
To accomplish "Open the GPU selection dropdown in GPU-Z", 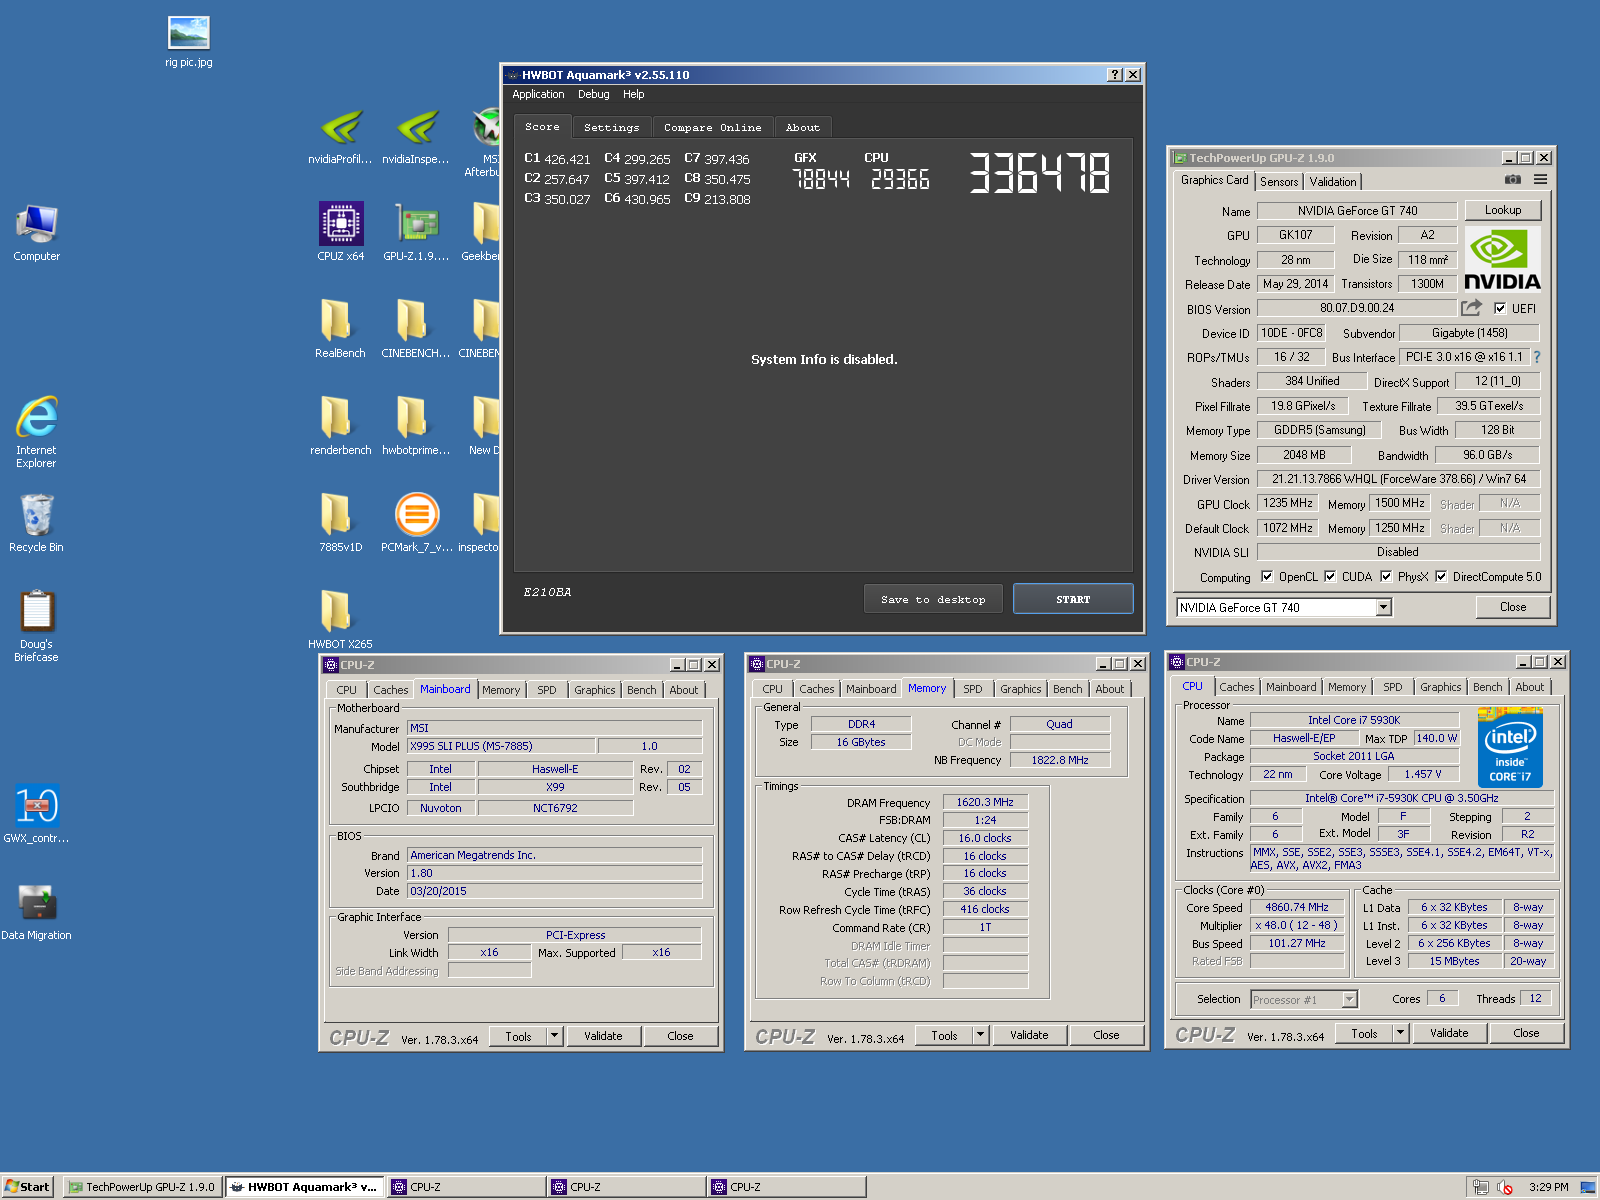I will pyautogui.click(x=1384, y=607).
